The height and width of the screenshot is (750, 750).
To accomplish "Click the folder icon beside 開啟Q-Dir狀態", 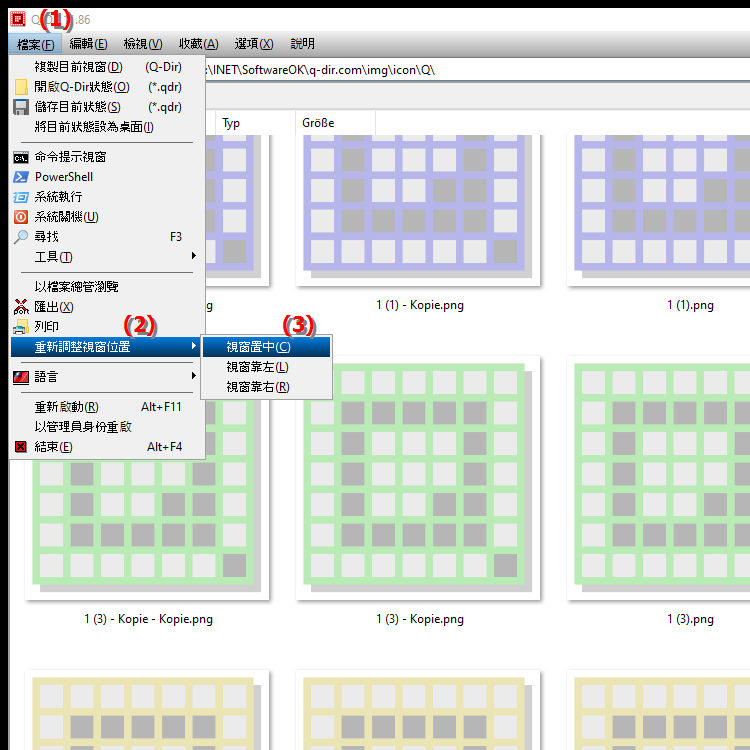I will (x=21, y=87).
